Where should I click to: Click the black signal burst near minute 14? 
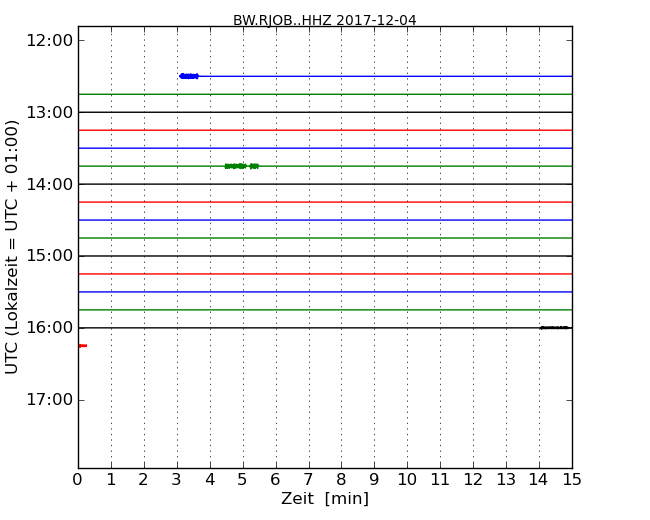click(554, 328)
